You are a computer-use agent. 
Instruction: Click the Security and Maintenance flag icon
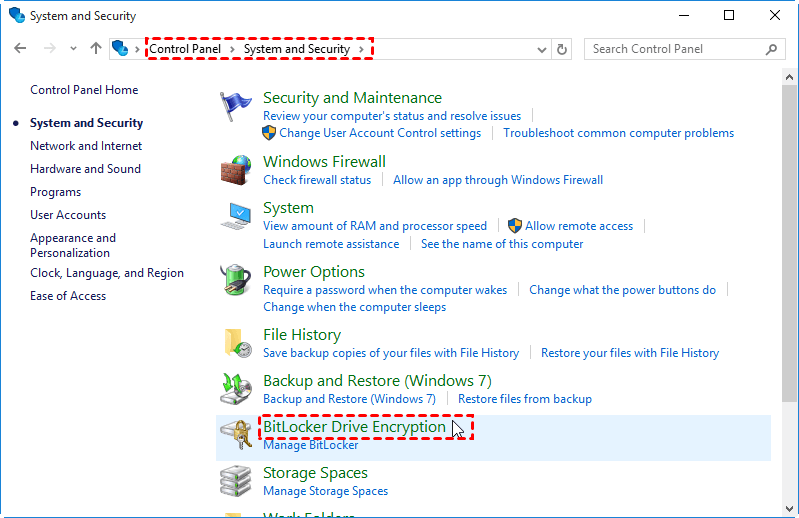236,106
